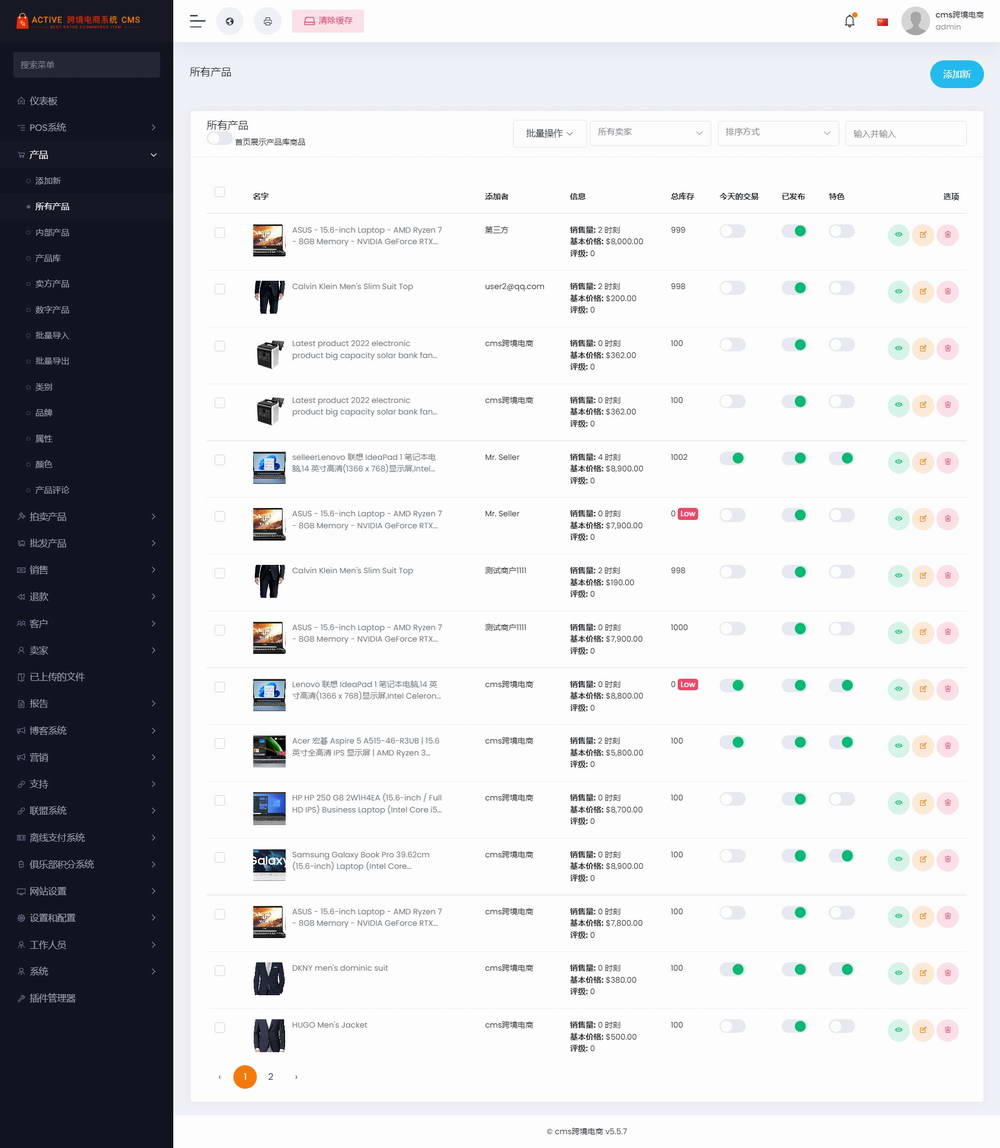Open the POS printer icon in header
This screenshot has width=1000, height=1148.
point(267,21)
